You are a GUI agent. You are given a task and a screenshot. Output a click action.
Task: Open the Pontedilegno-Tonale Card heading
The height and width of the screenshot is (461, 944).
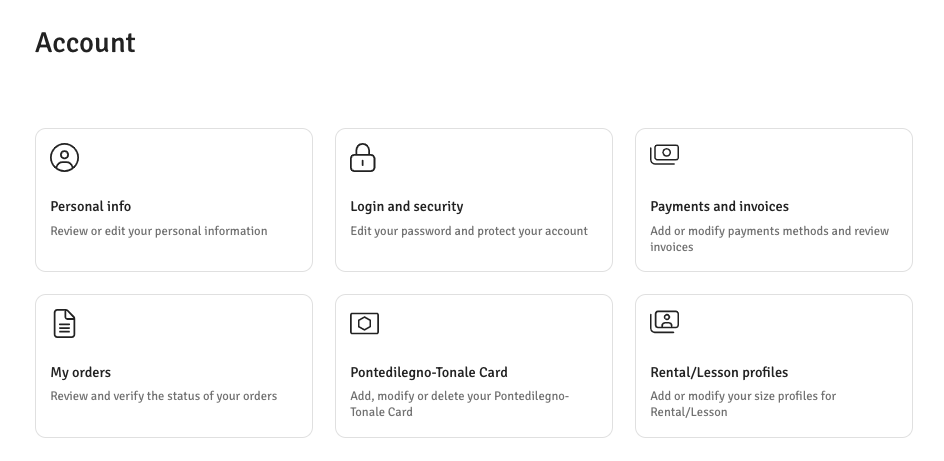tap(429, 372)
